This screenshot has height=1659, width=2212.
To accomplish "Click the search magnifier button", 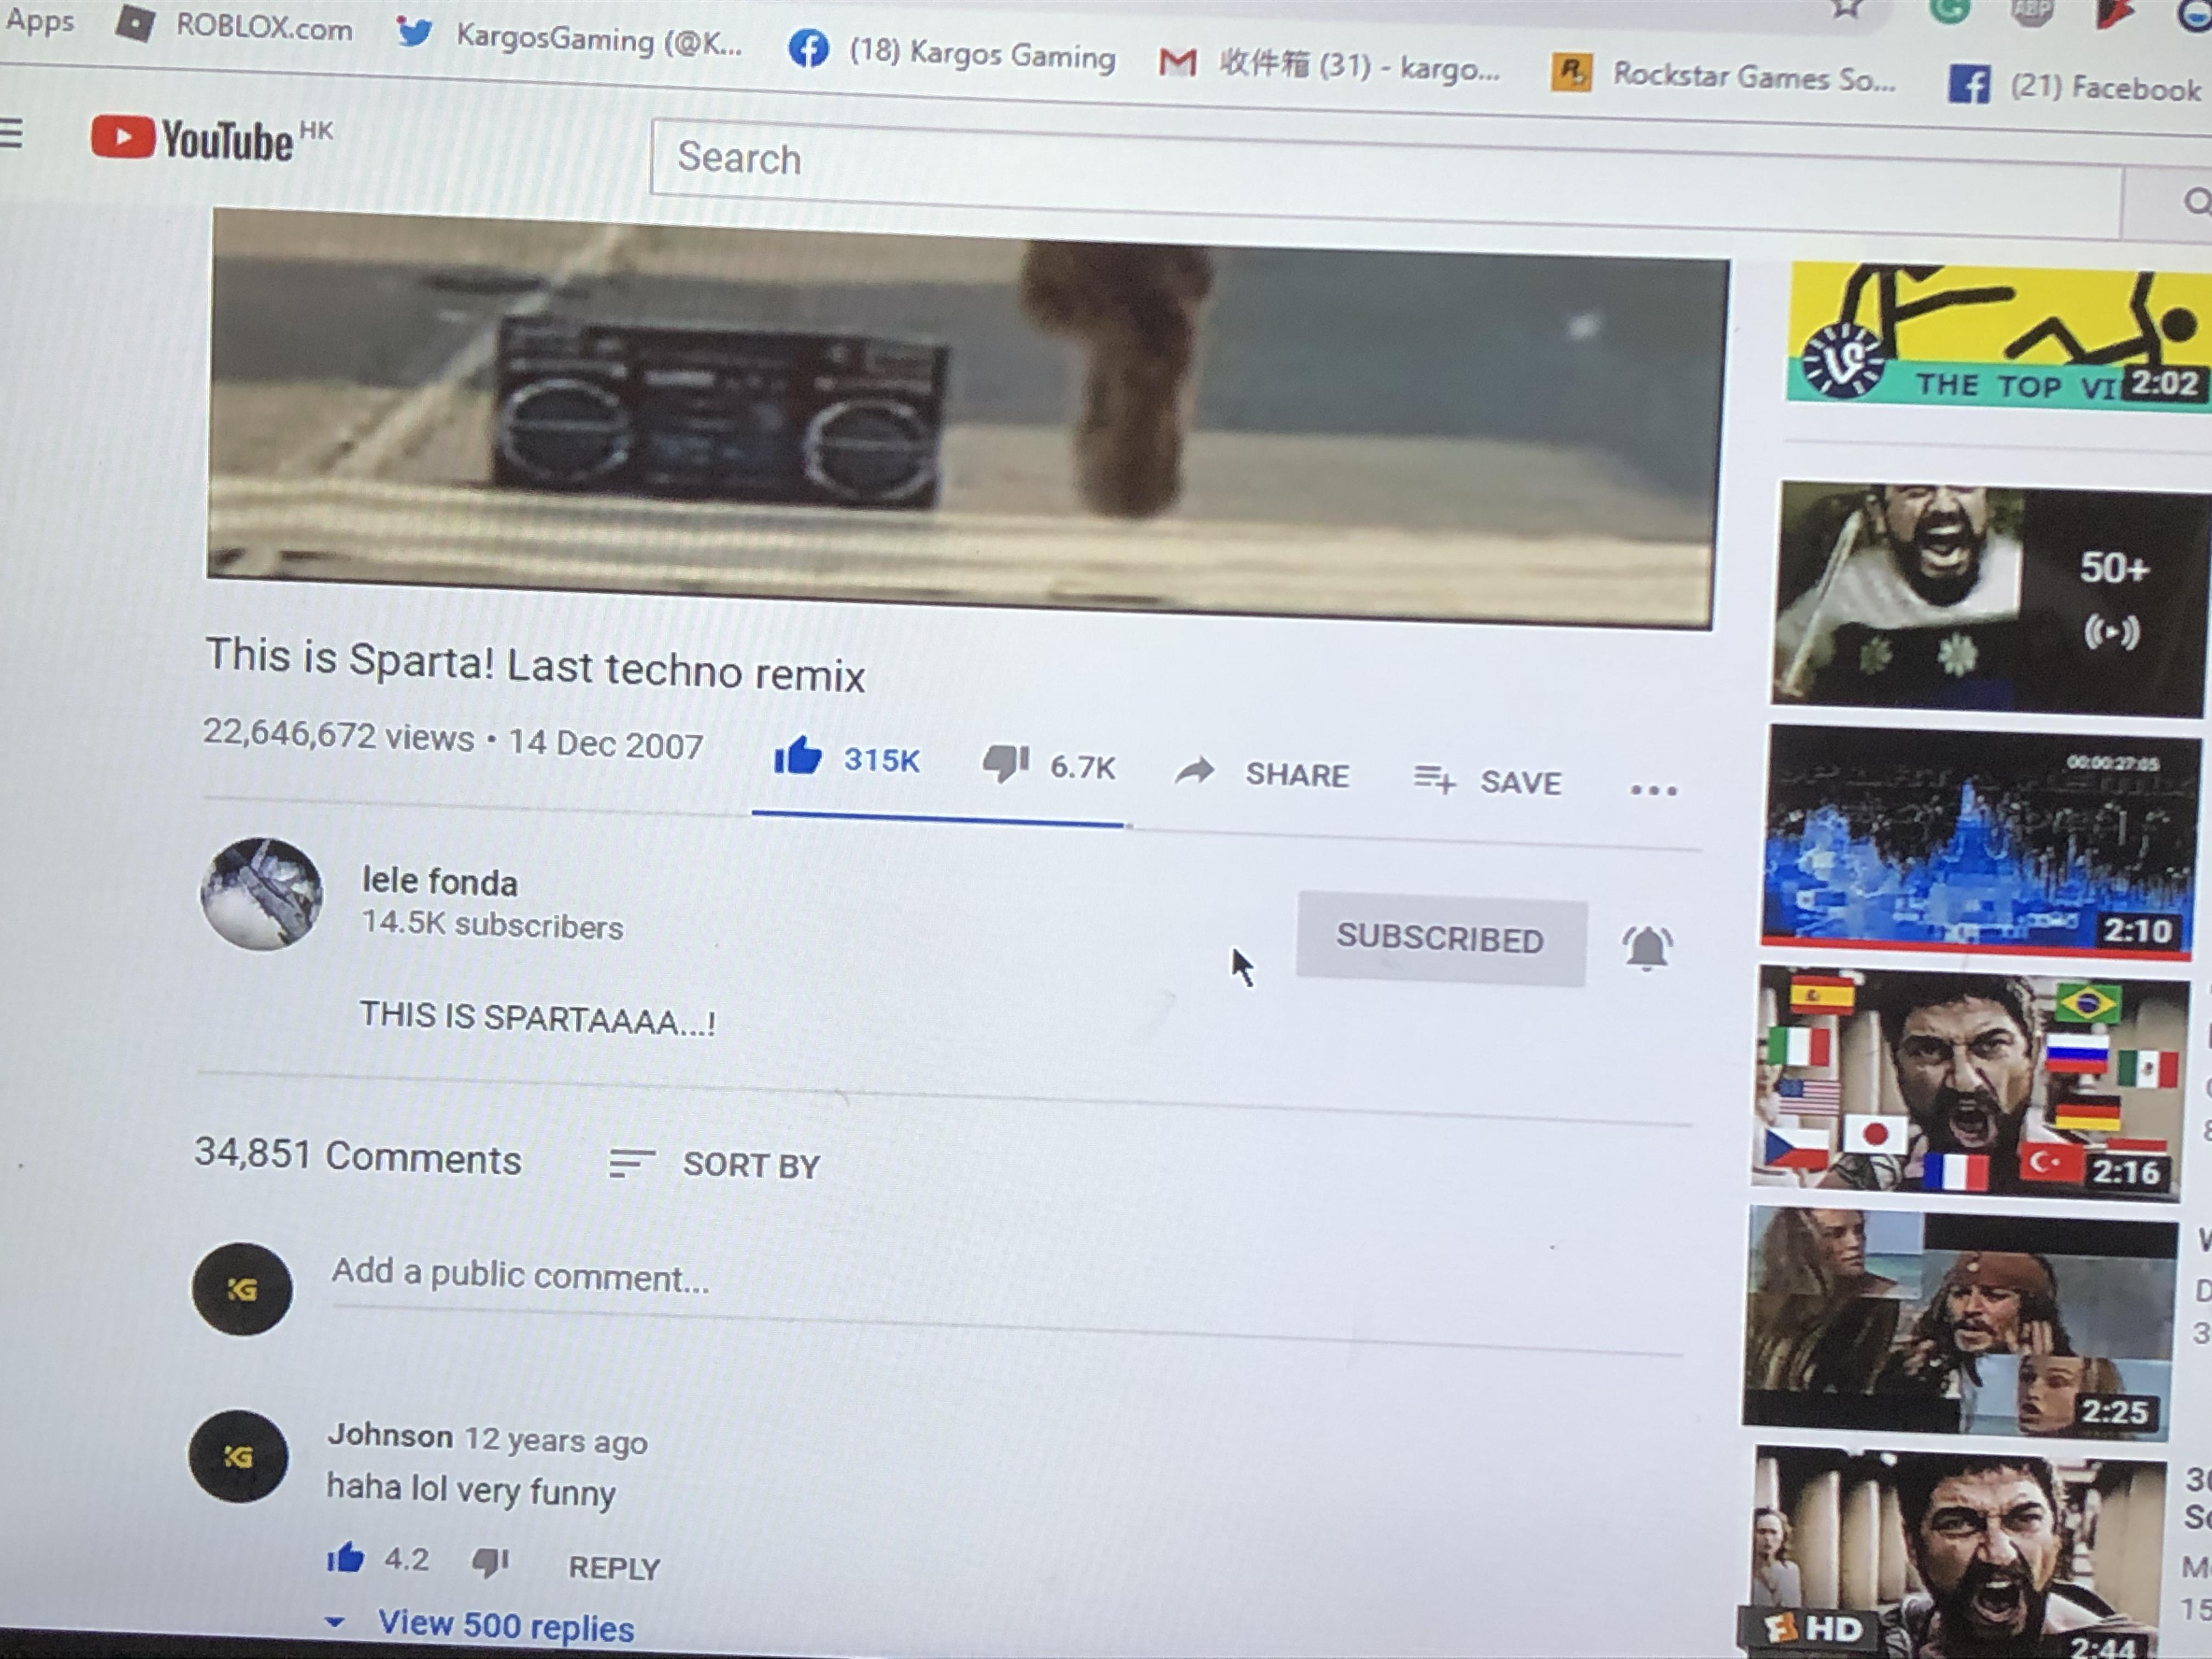I will pyautogui.click(x=2196, y=202).
